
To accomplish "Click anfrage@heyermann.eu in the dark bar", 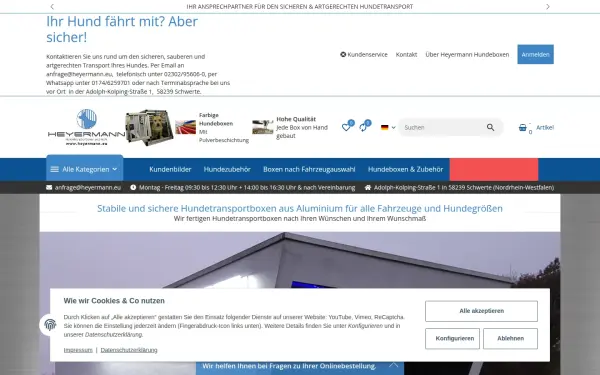I will [x=88, y=188].
